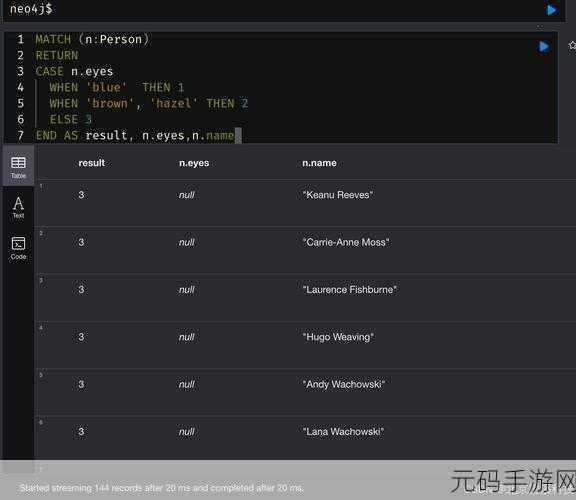The height and width of the screenshot is (500, 576).
Task: Click null eyes value in Andy Wachowski row
Action: point(187,385)
